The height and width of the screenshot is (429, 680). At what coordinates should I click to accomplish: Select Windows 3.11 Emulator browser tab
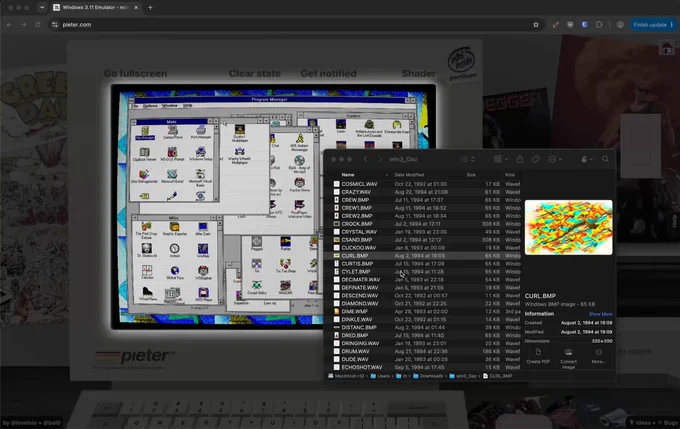pyautogui.click(x=95, y=7)
